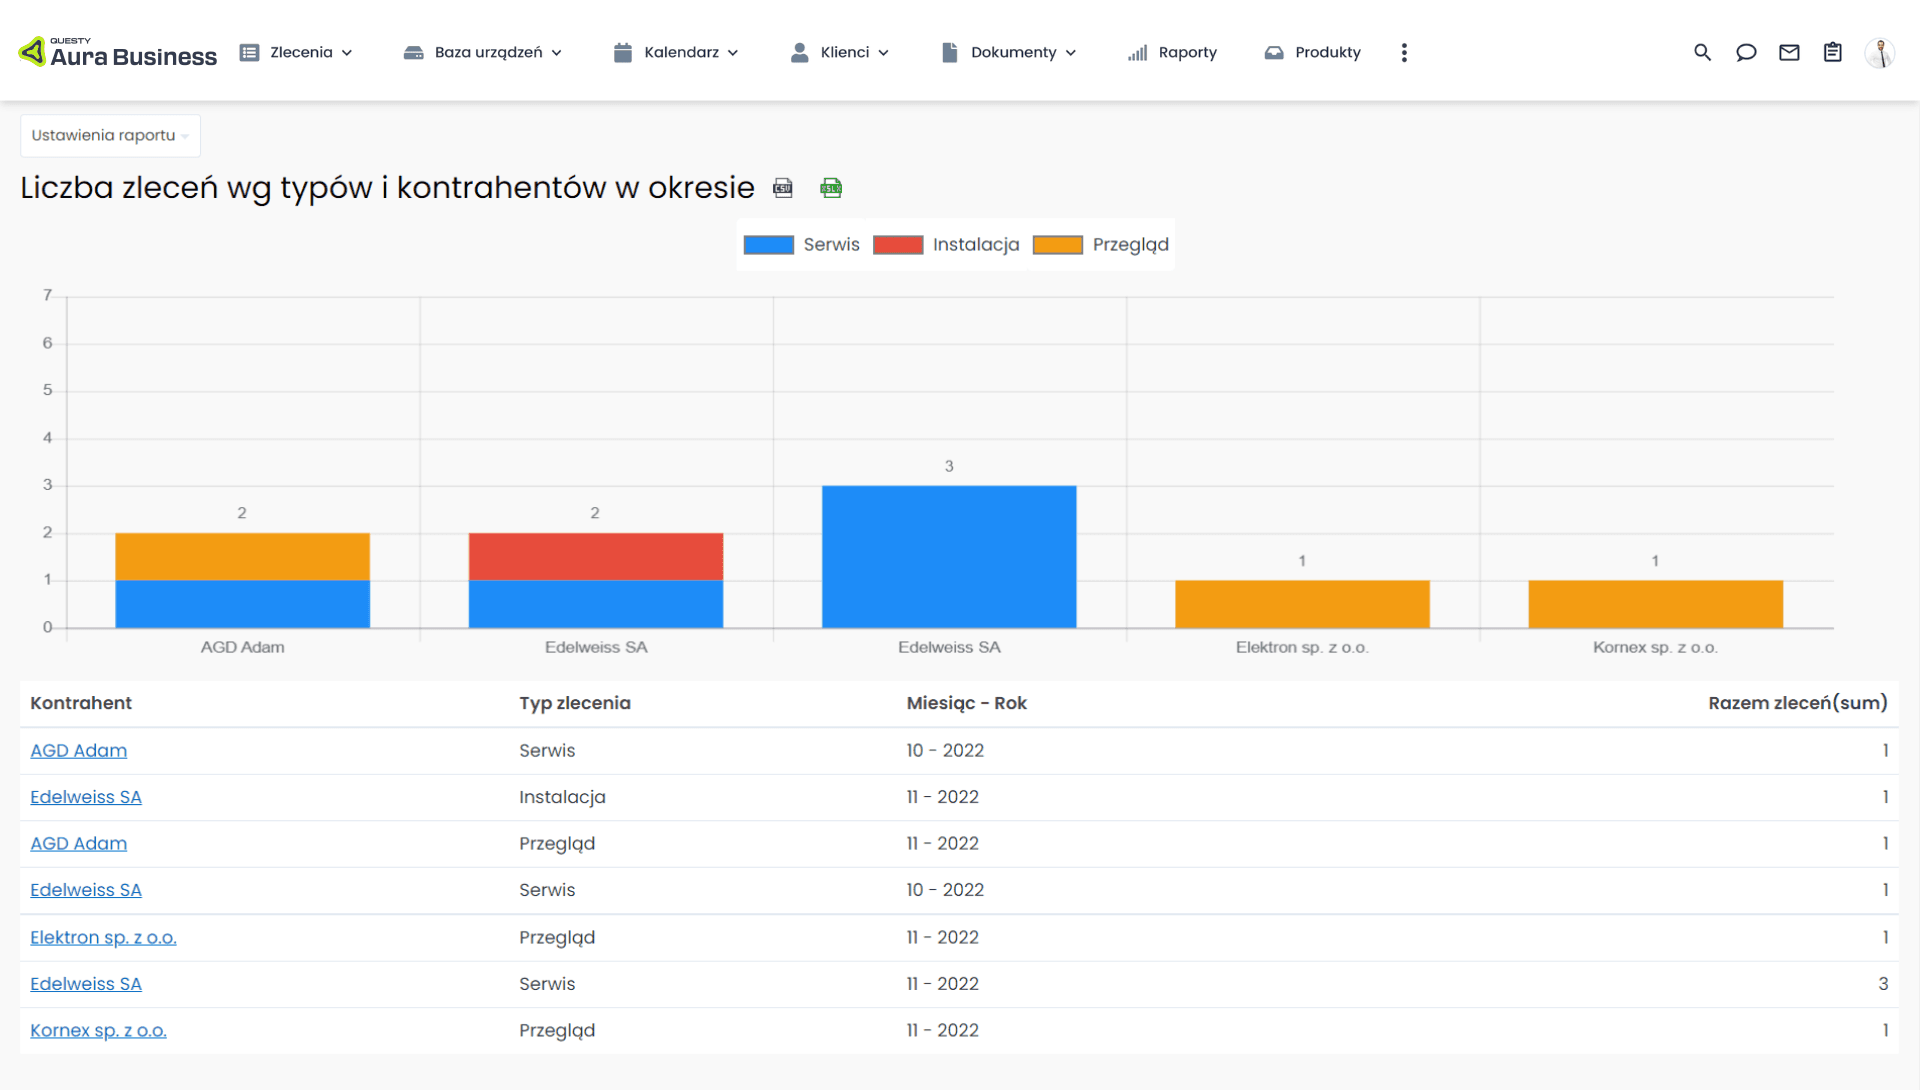Open the three-dot more menu
Screen dimensions: 1920x1090
[x=1404, y=52]
